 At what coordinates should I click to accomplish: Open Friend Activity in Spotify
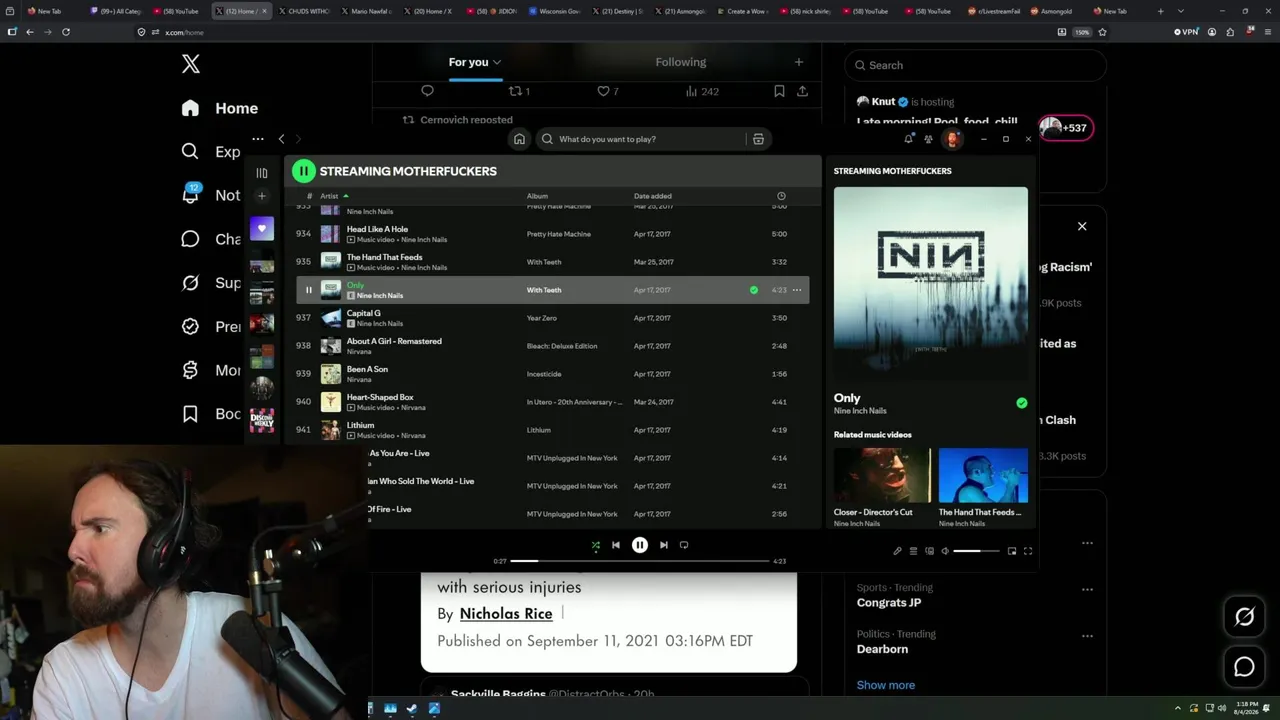coord(928,139)
